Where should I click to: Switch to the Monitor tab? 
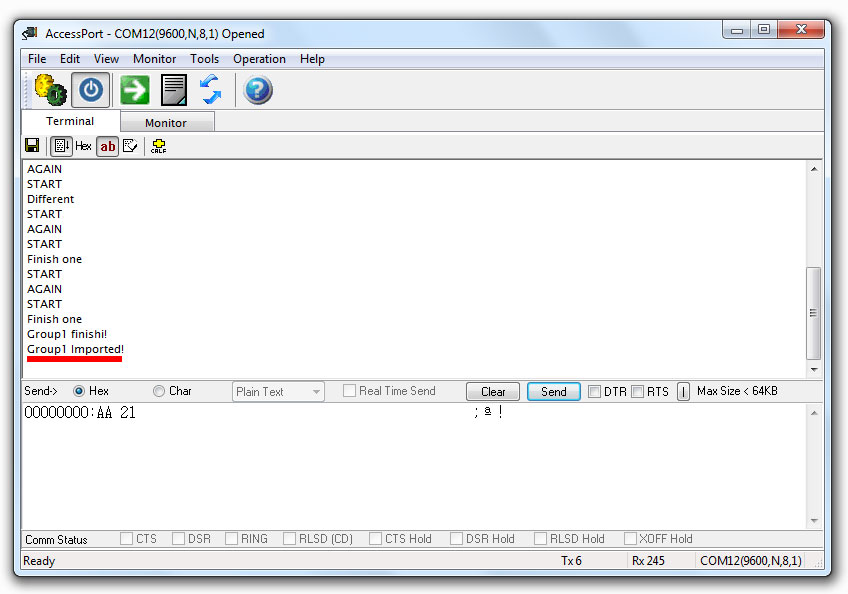167,123
